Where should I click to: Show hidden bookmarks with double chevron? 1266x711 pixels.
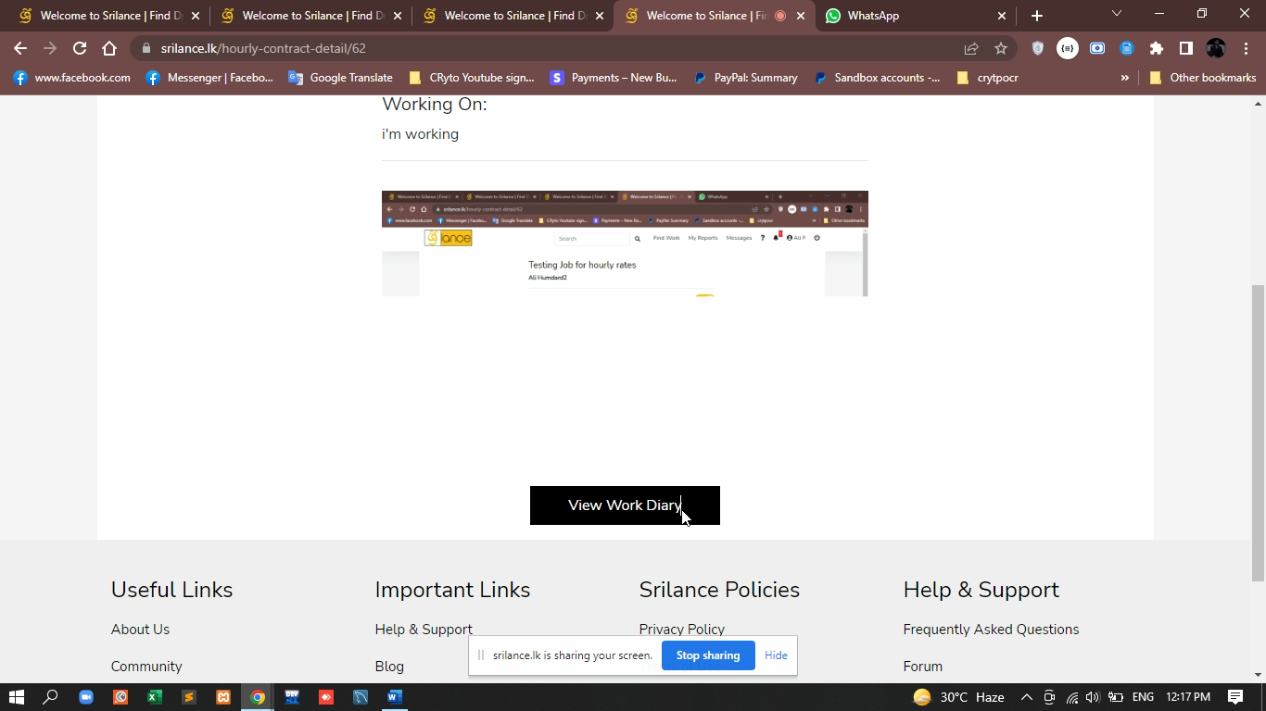click(1125, 77)
